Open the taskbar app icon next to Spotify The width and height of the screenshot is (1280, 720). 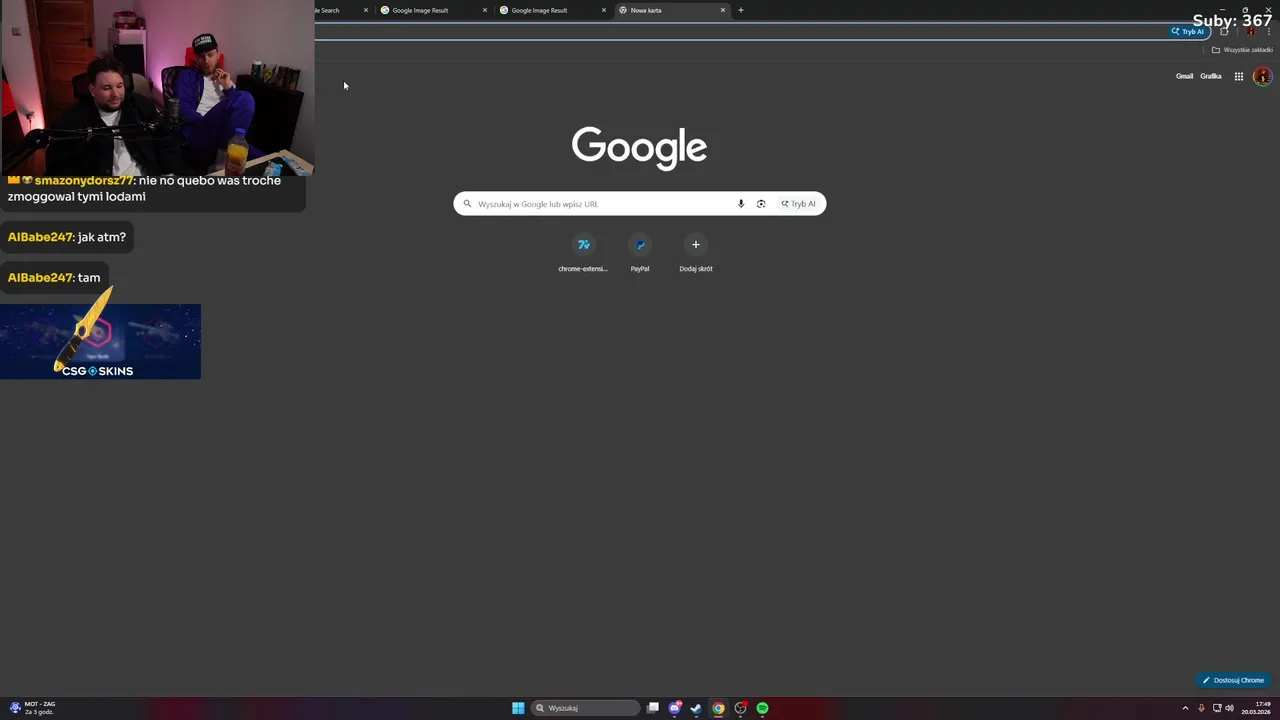coord(740,708)
